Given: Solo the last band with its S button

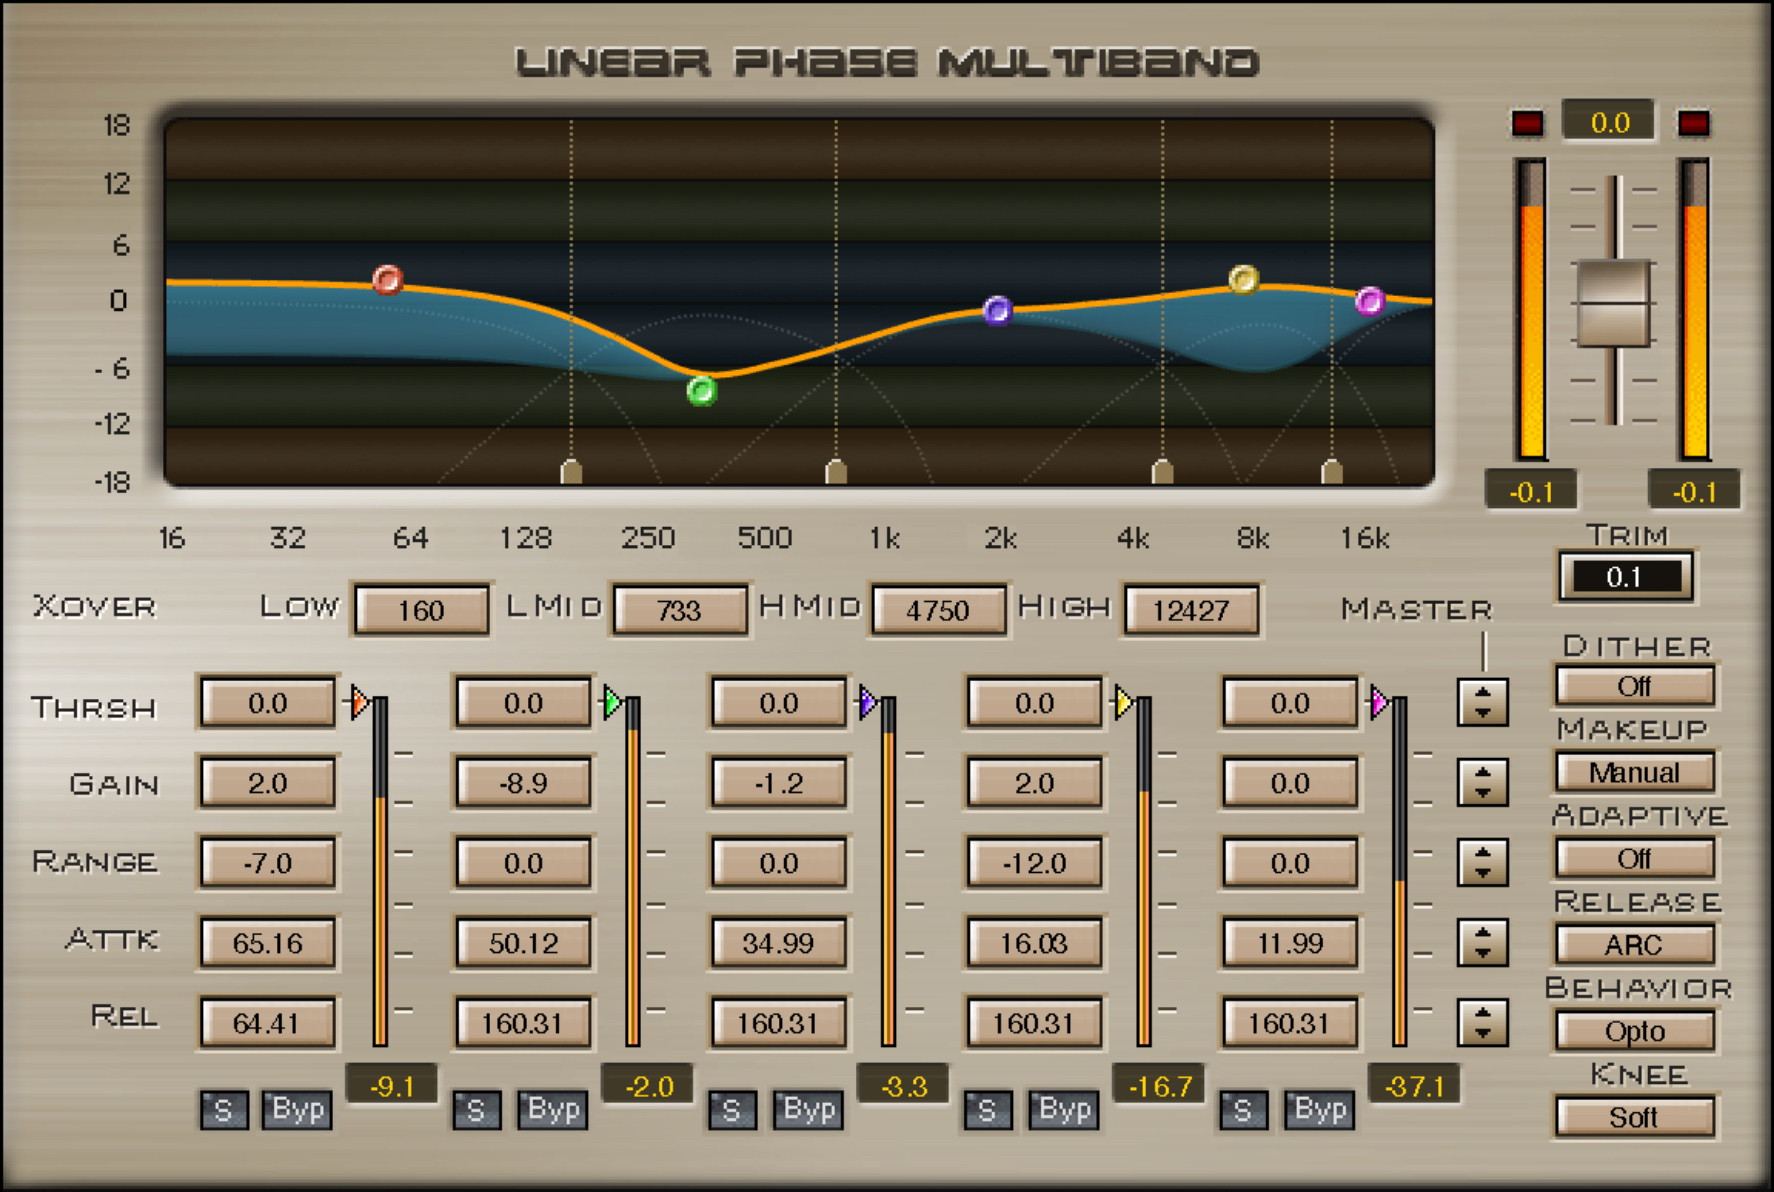Looking at the screenshot, I should (x=1242, y=1110).
